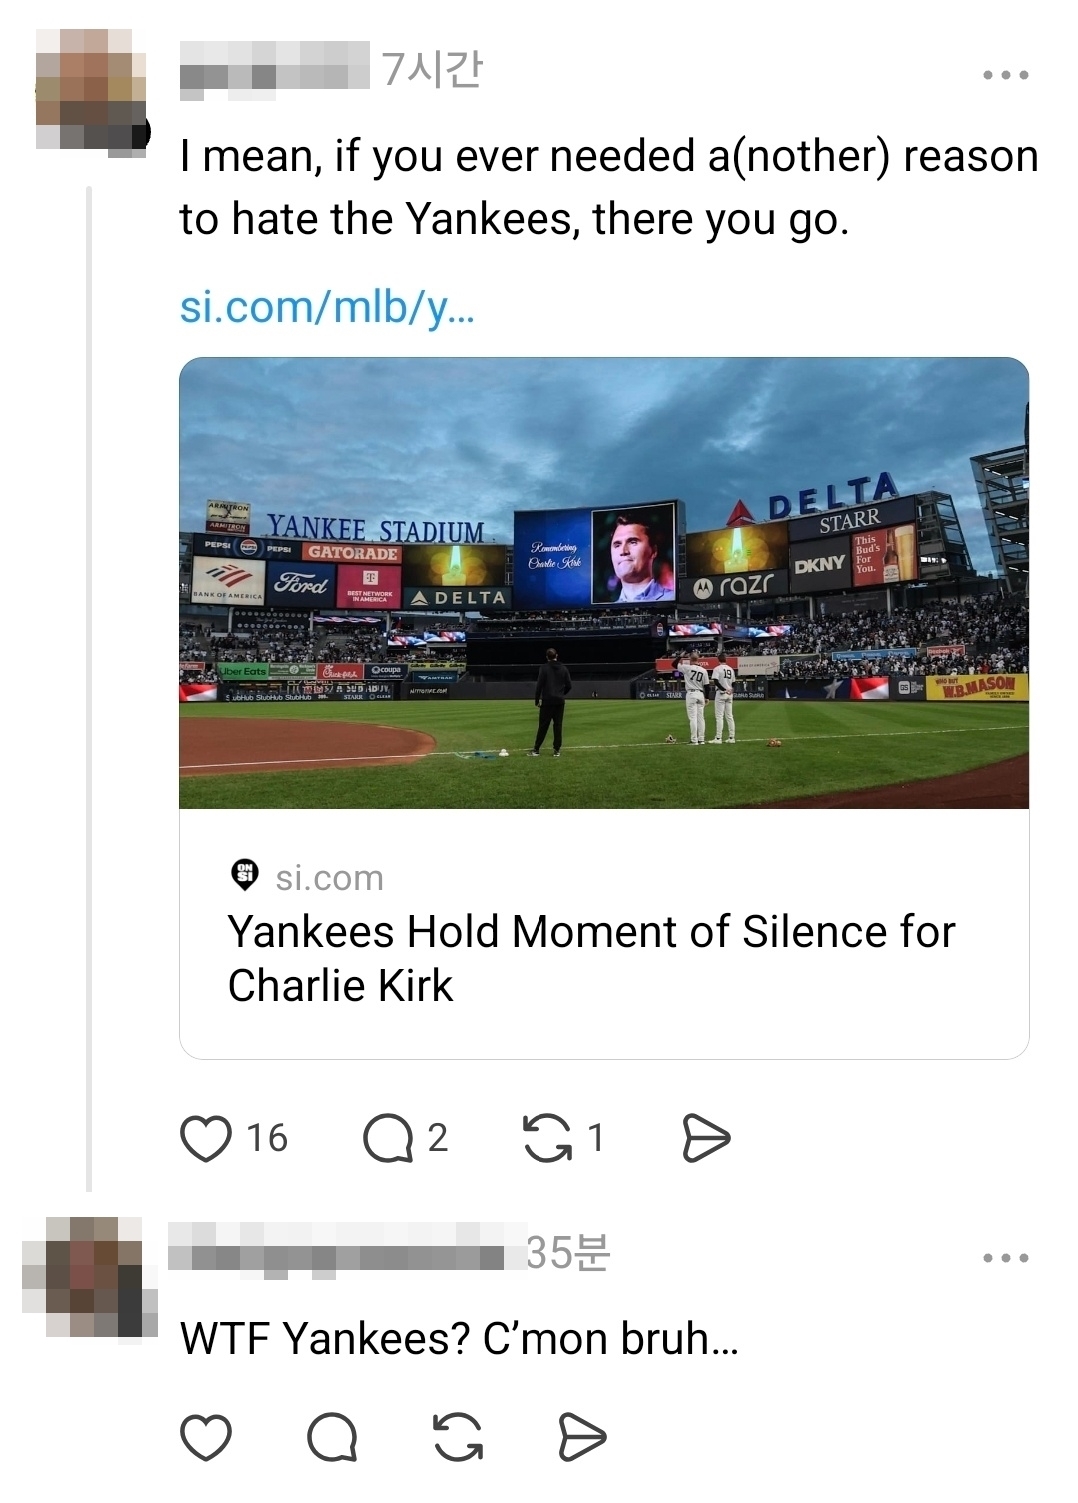
Task: Tap the si.com source label in card
Action: pyautogui.click(x=329, y=878)
